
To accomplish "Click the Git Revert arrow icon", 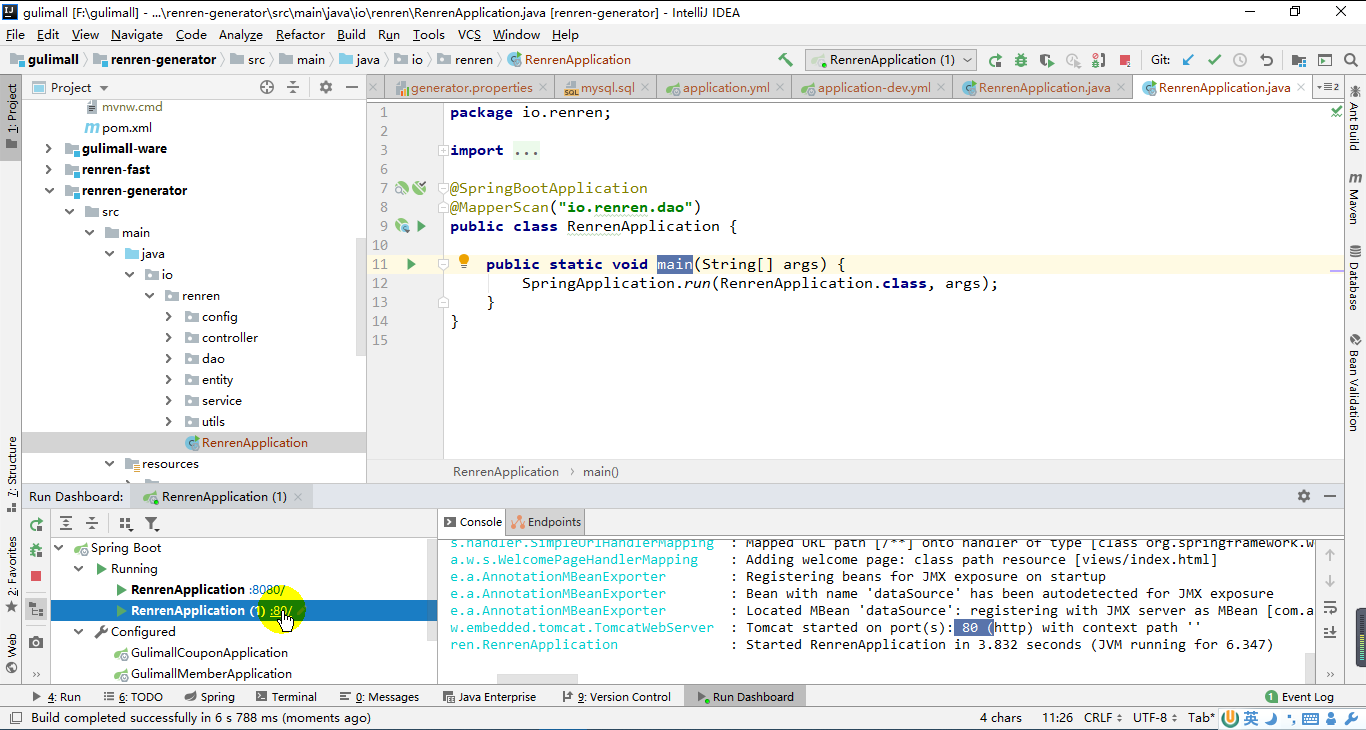I will pyautogui.click(x=1266, y=60).
